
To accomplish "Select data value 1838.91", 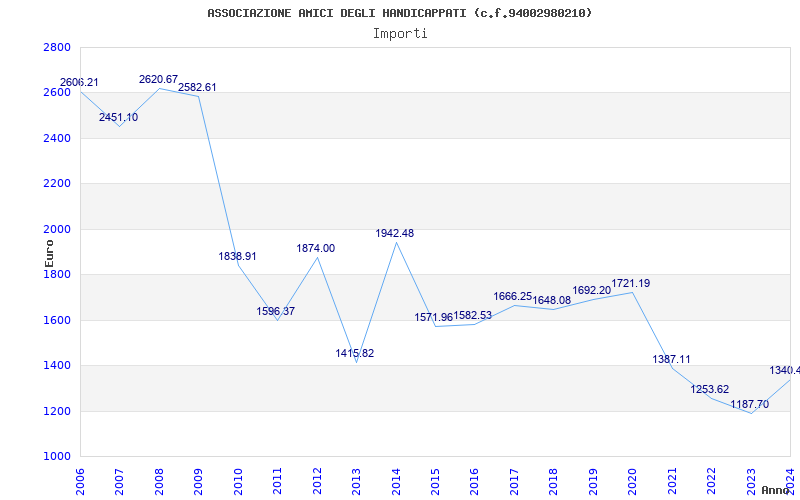I will [237, 256].
